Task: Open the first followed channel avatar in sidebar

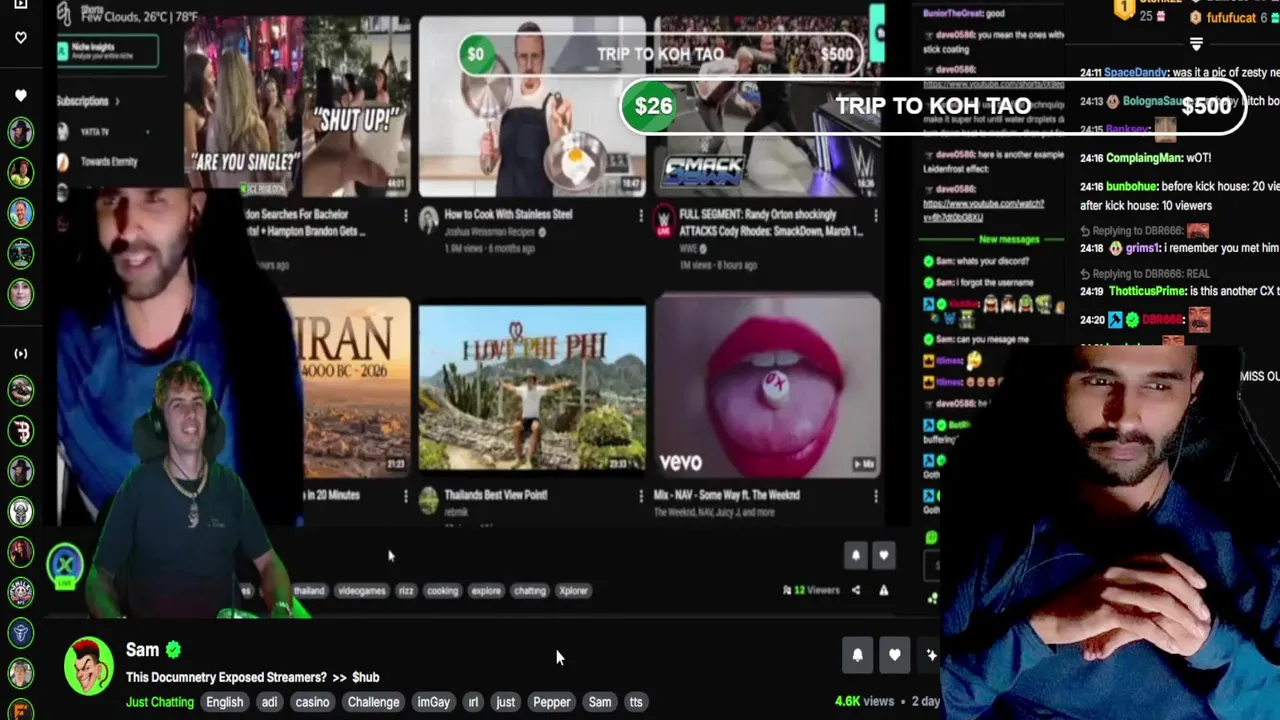Action: [x=21, y=132]
